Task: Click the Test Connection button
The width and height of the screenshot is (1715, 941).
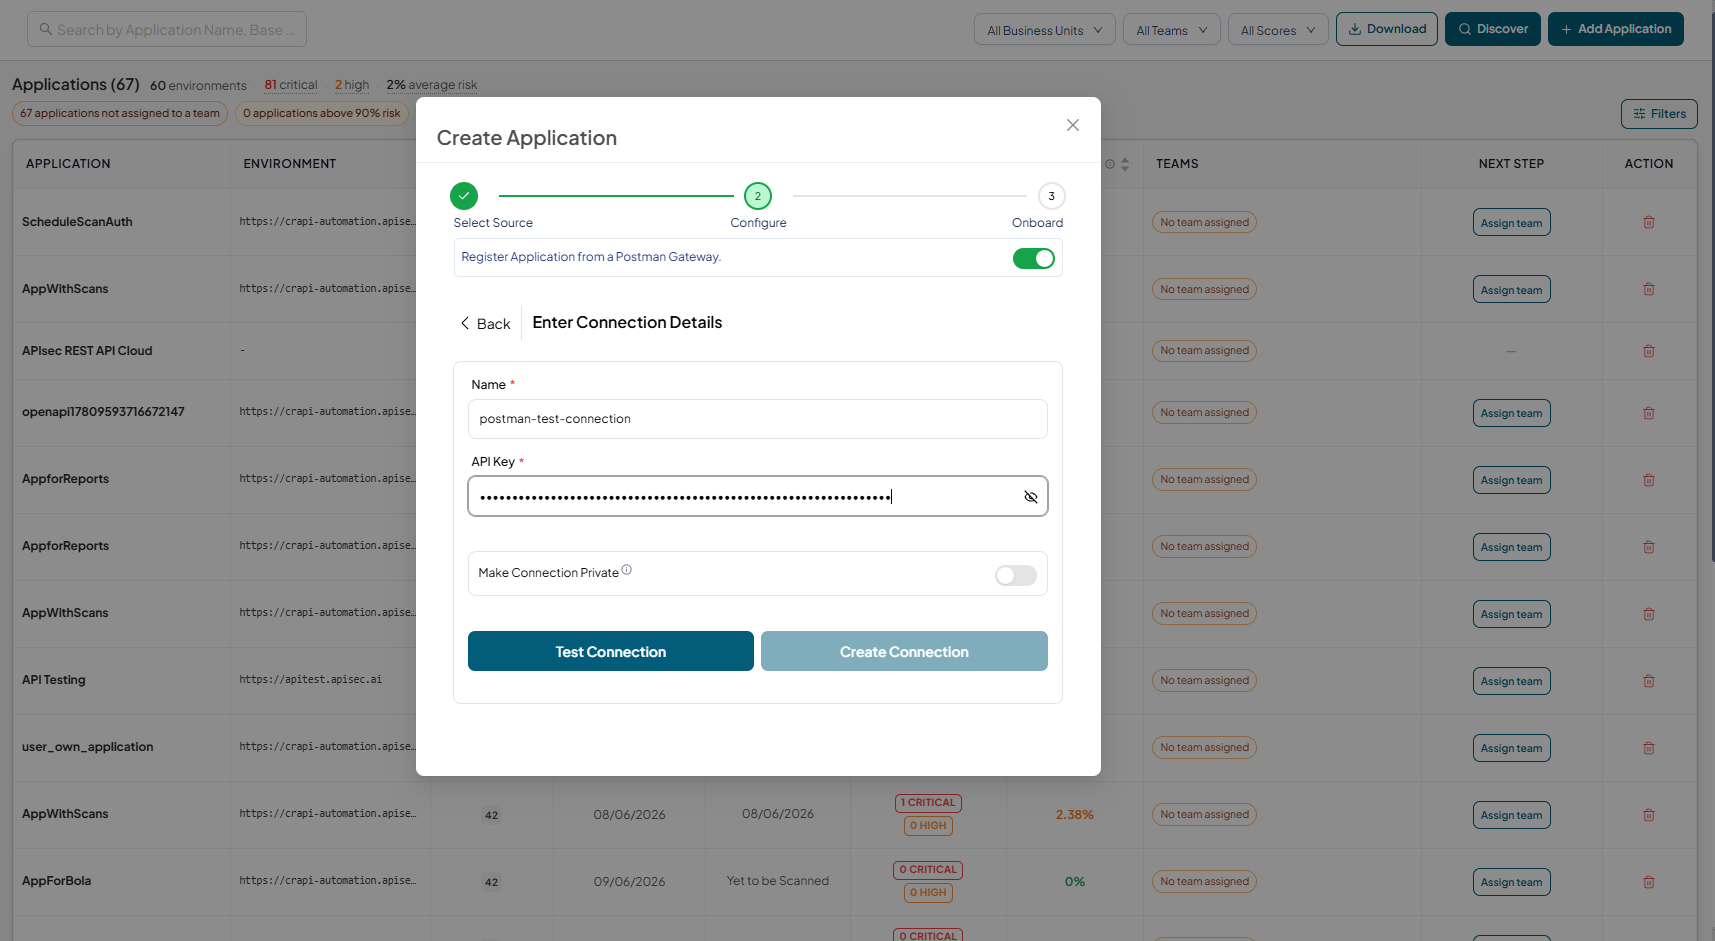Action: coord(611,651)
